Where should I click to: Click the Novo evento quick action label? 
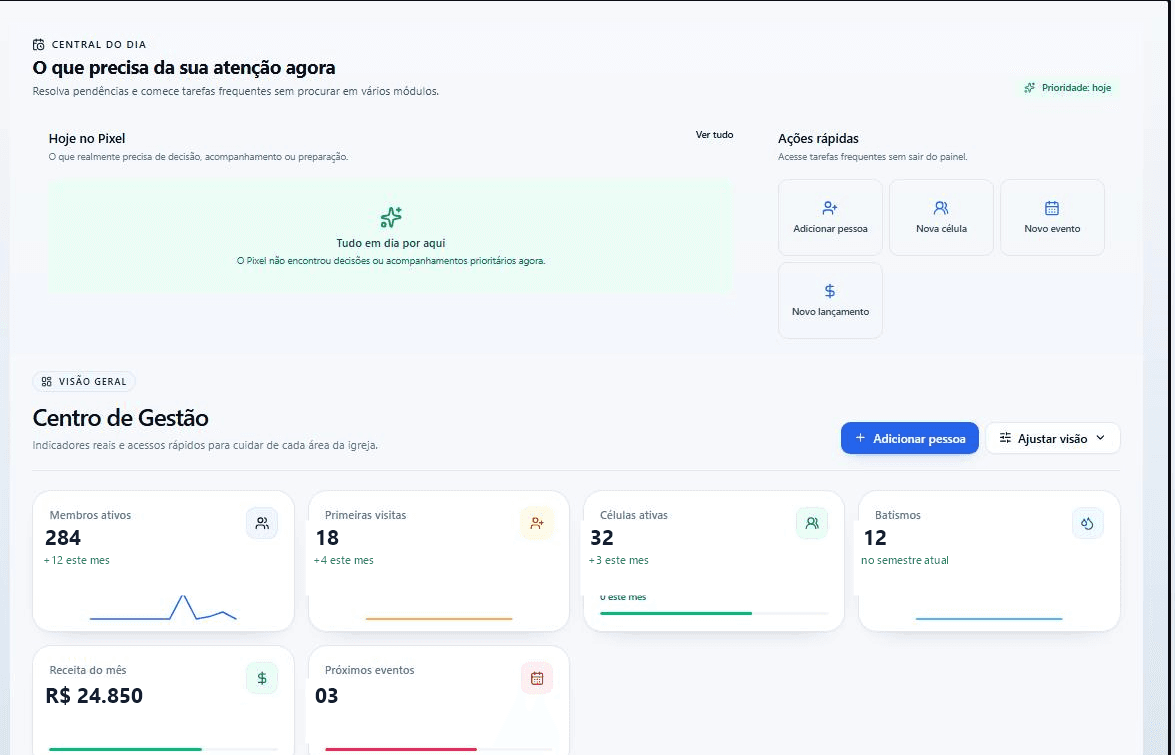point(1052,229)
